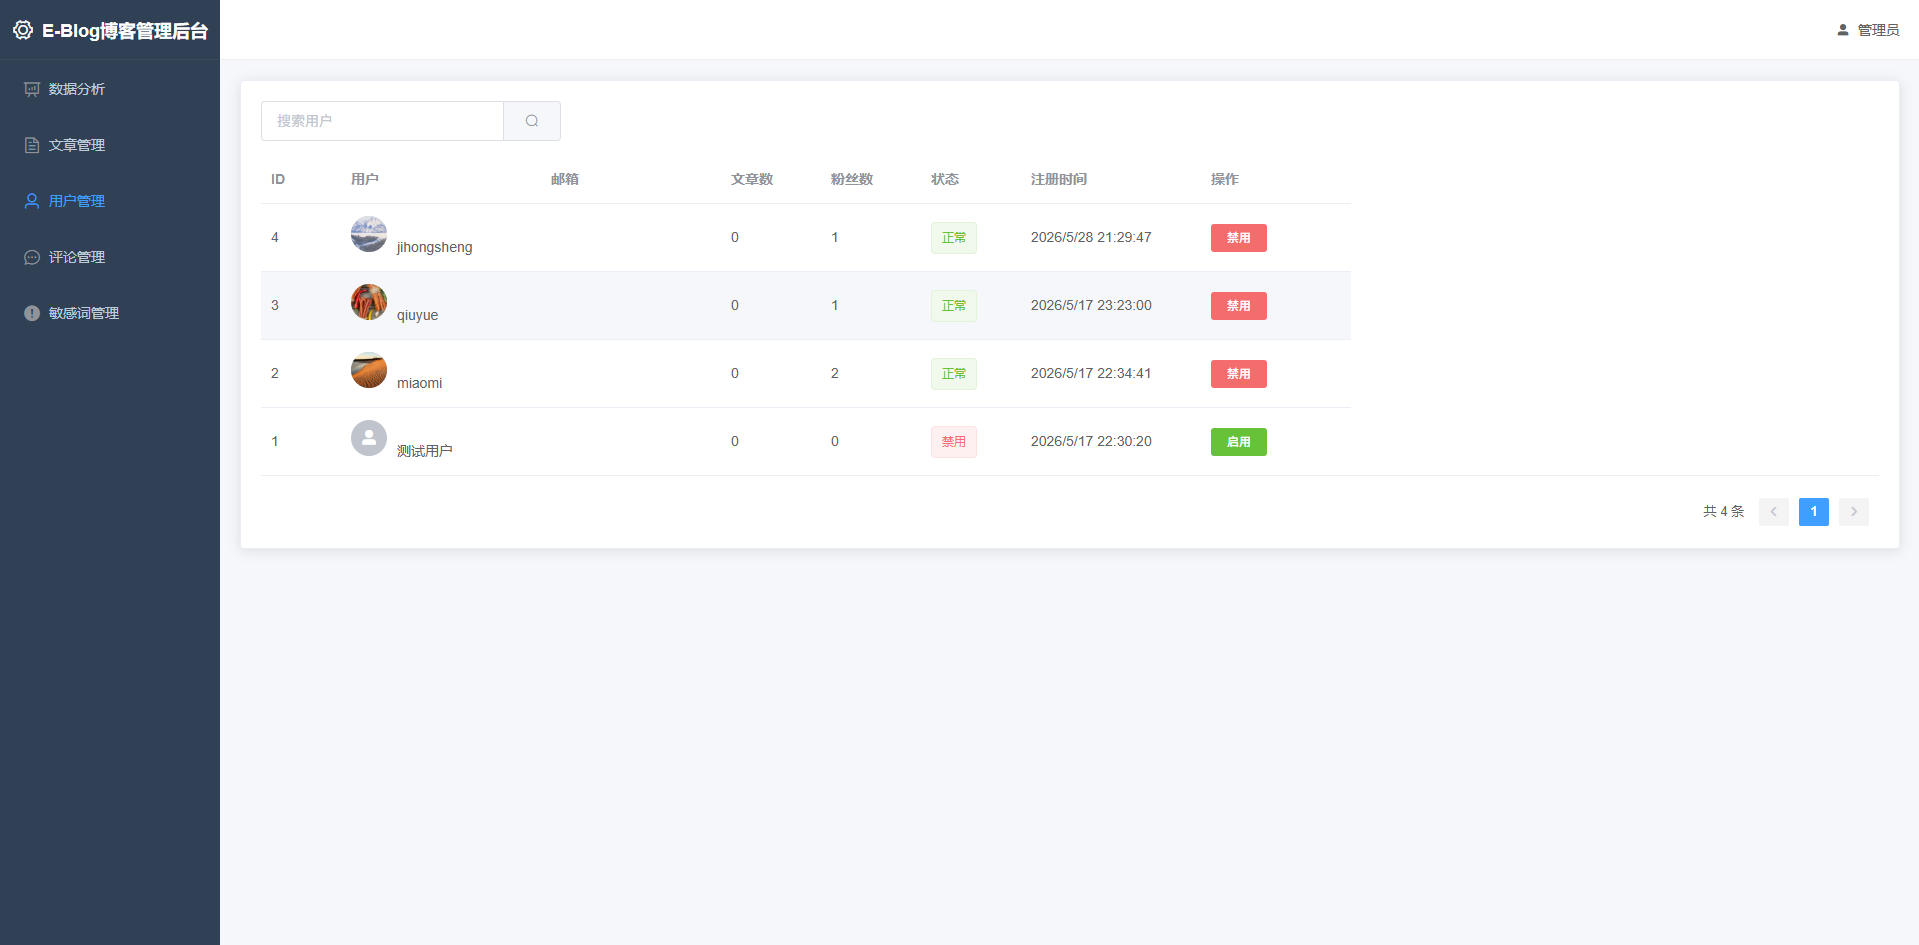Click username 测试用户
This screenshot has width=1919, height=945.
425,451
